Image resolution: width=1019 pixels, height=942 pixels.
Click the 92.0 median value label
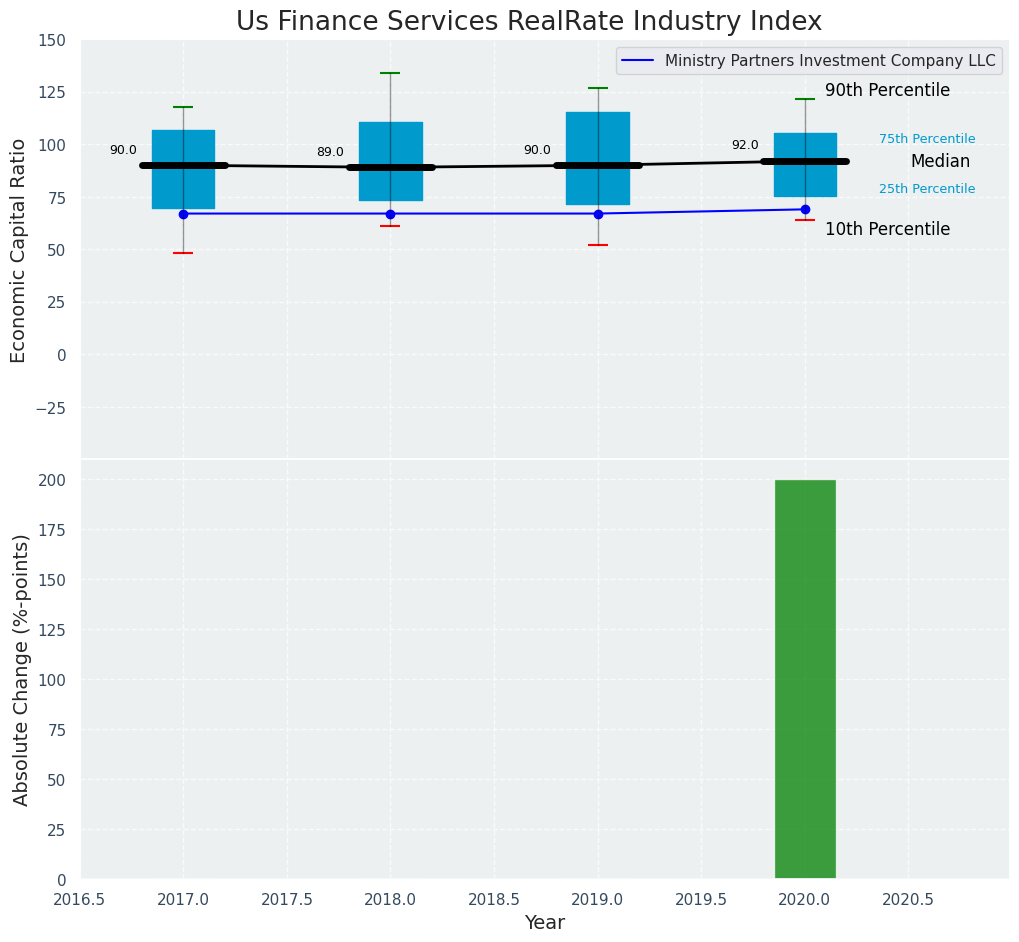(744, 146)
